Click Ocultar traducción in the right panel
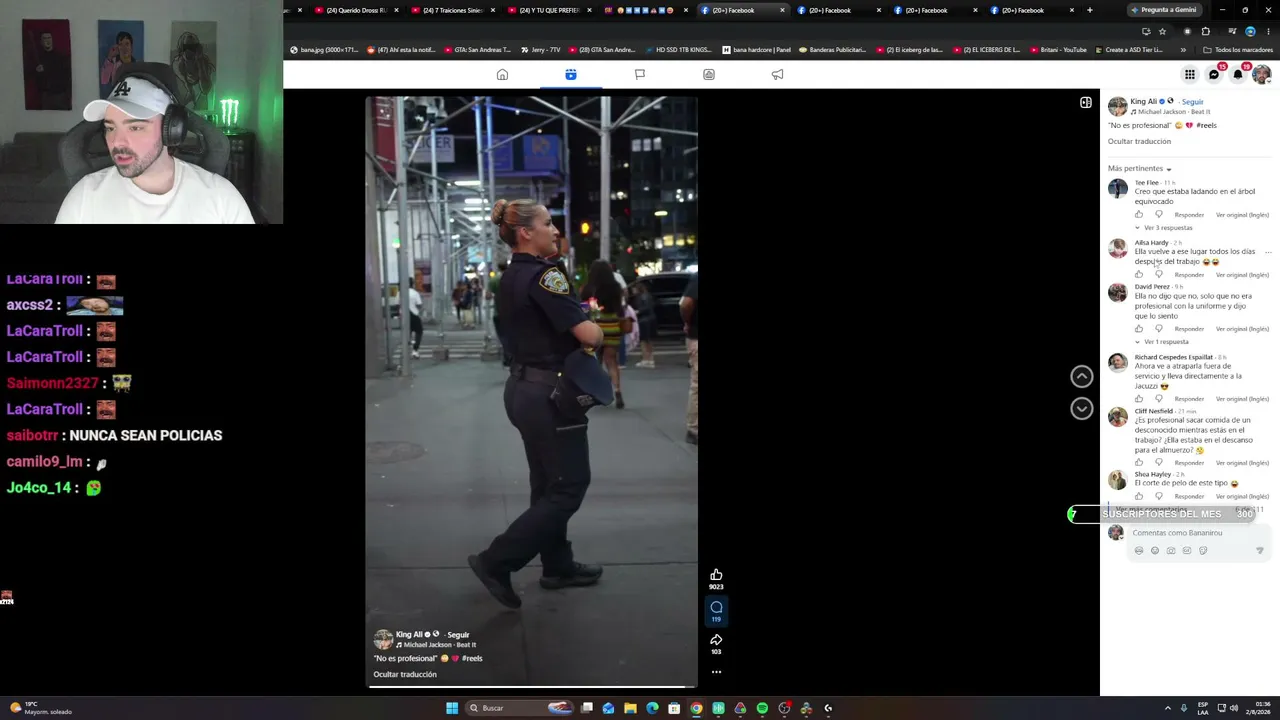The height and width of the screenshot is (720, 1280). coord(1139,142)
